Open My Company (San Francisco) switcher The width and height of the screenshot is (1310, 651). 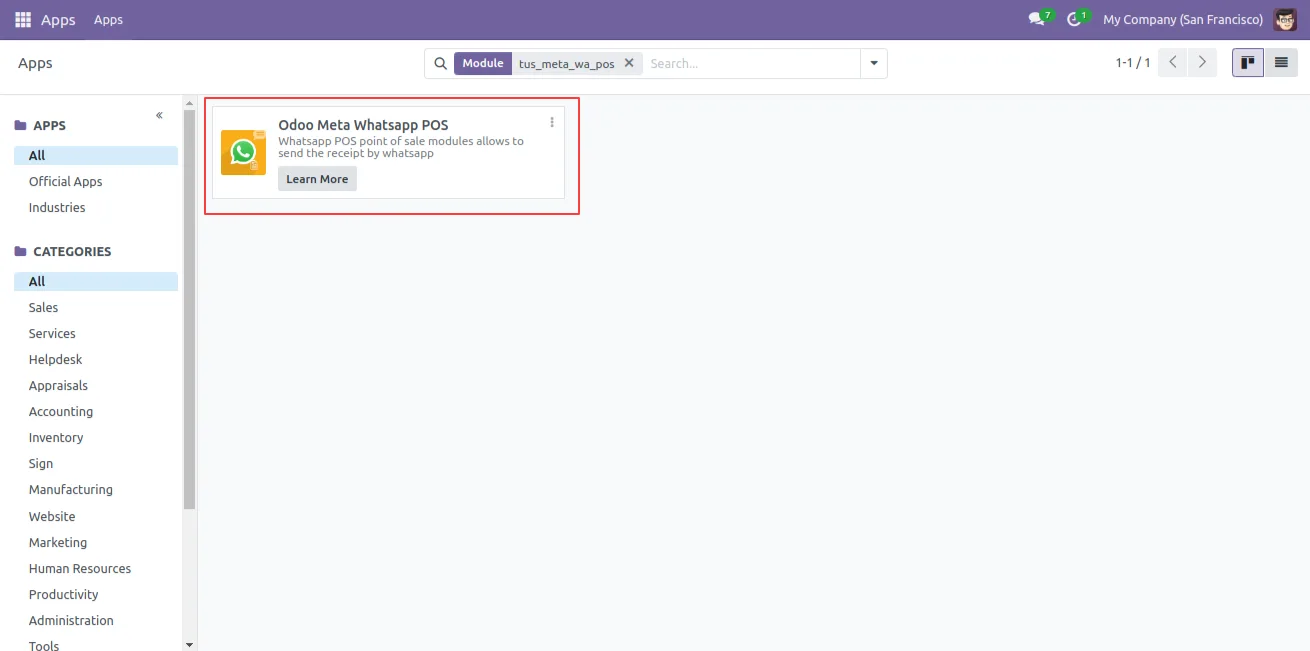pyautogui.click(x=1183, y=20)
